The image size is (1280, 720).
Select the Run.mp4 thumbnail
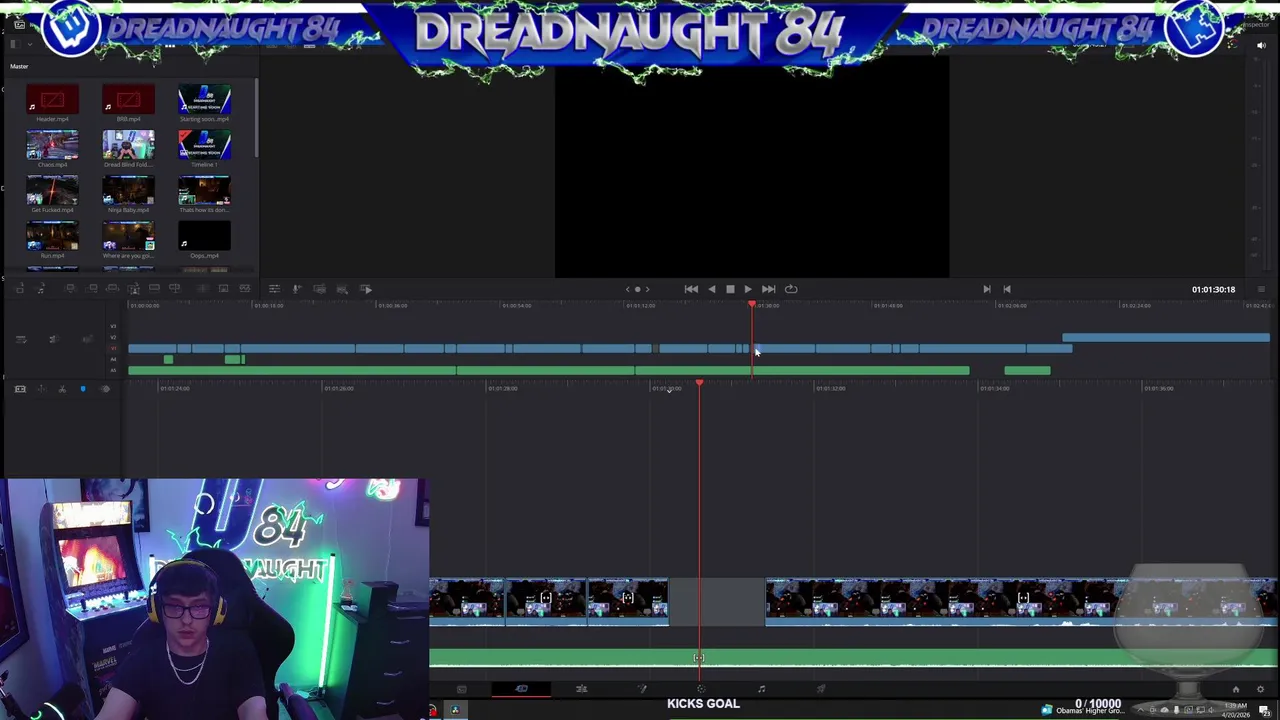[x=52, y=236]
